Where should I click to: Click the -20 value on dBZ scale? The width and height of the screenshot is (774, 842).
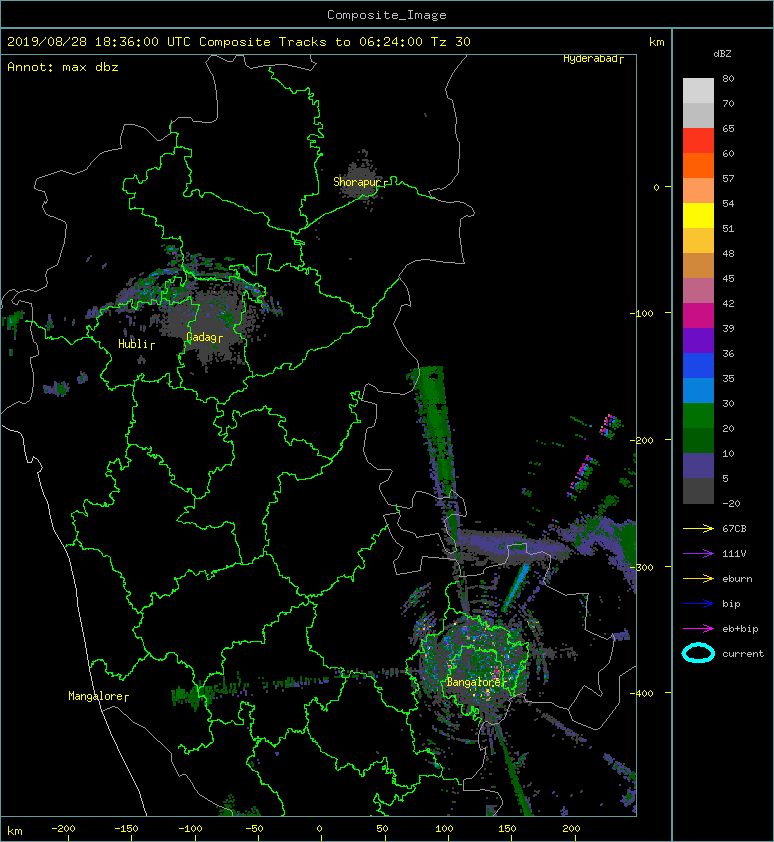click(x=731, y=504)
